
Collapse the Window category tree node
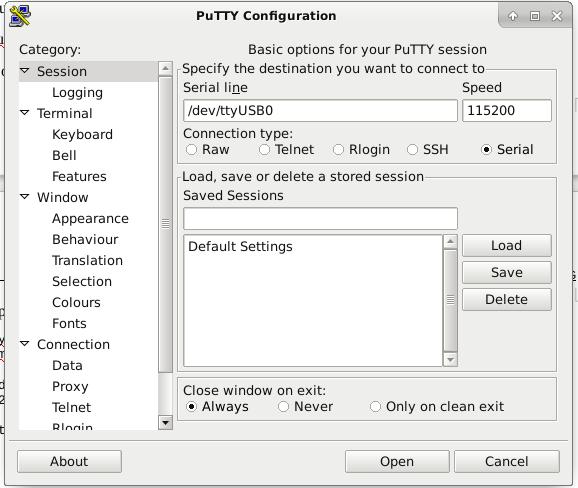click(25, 196)
